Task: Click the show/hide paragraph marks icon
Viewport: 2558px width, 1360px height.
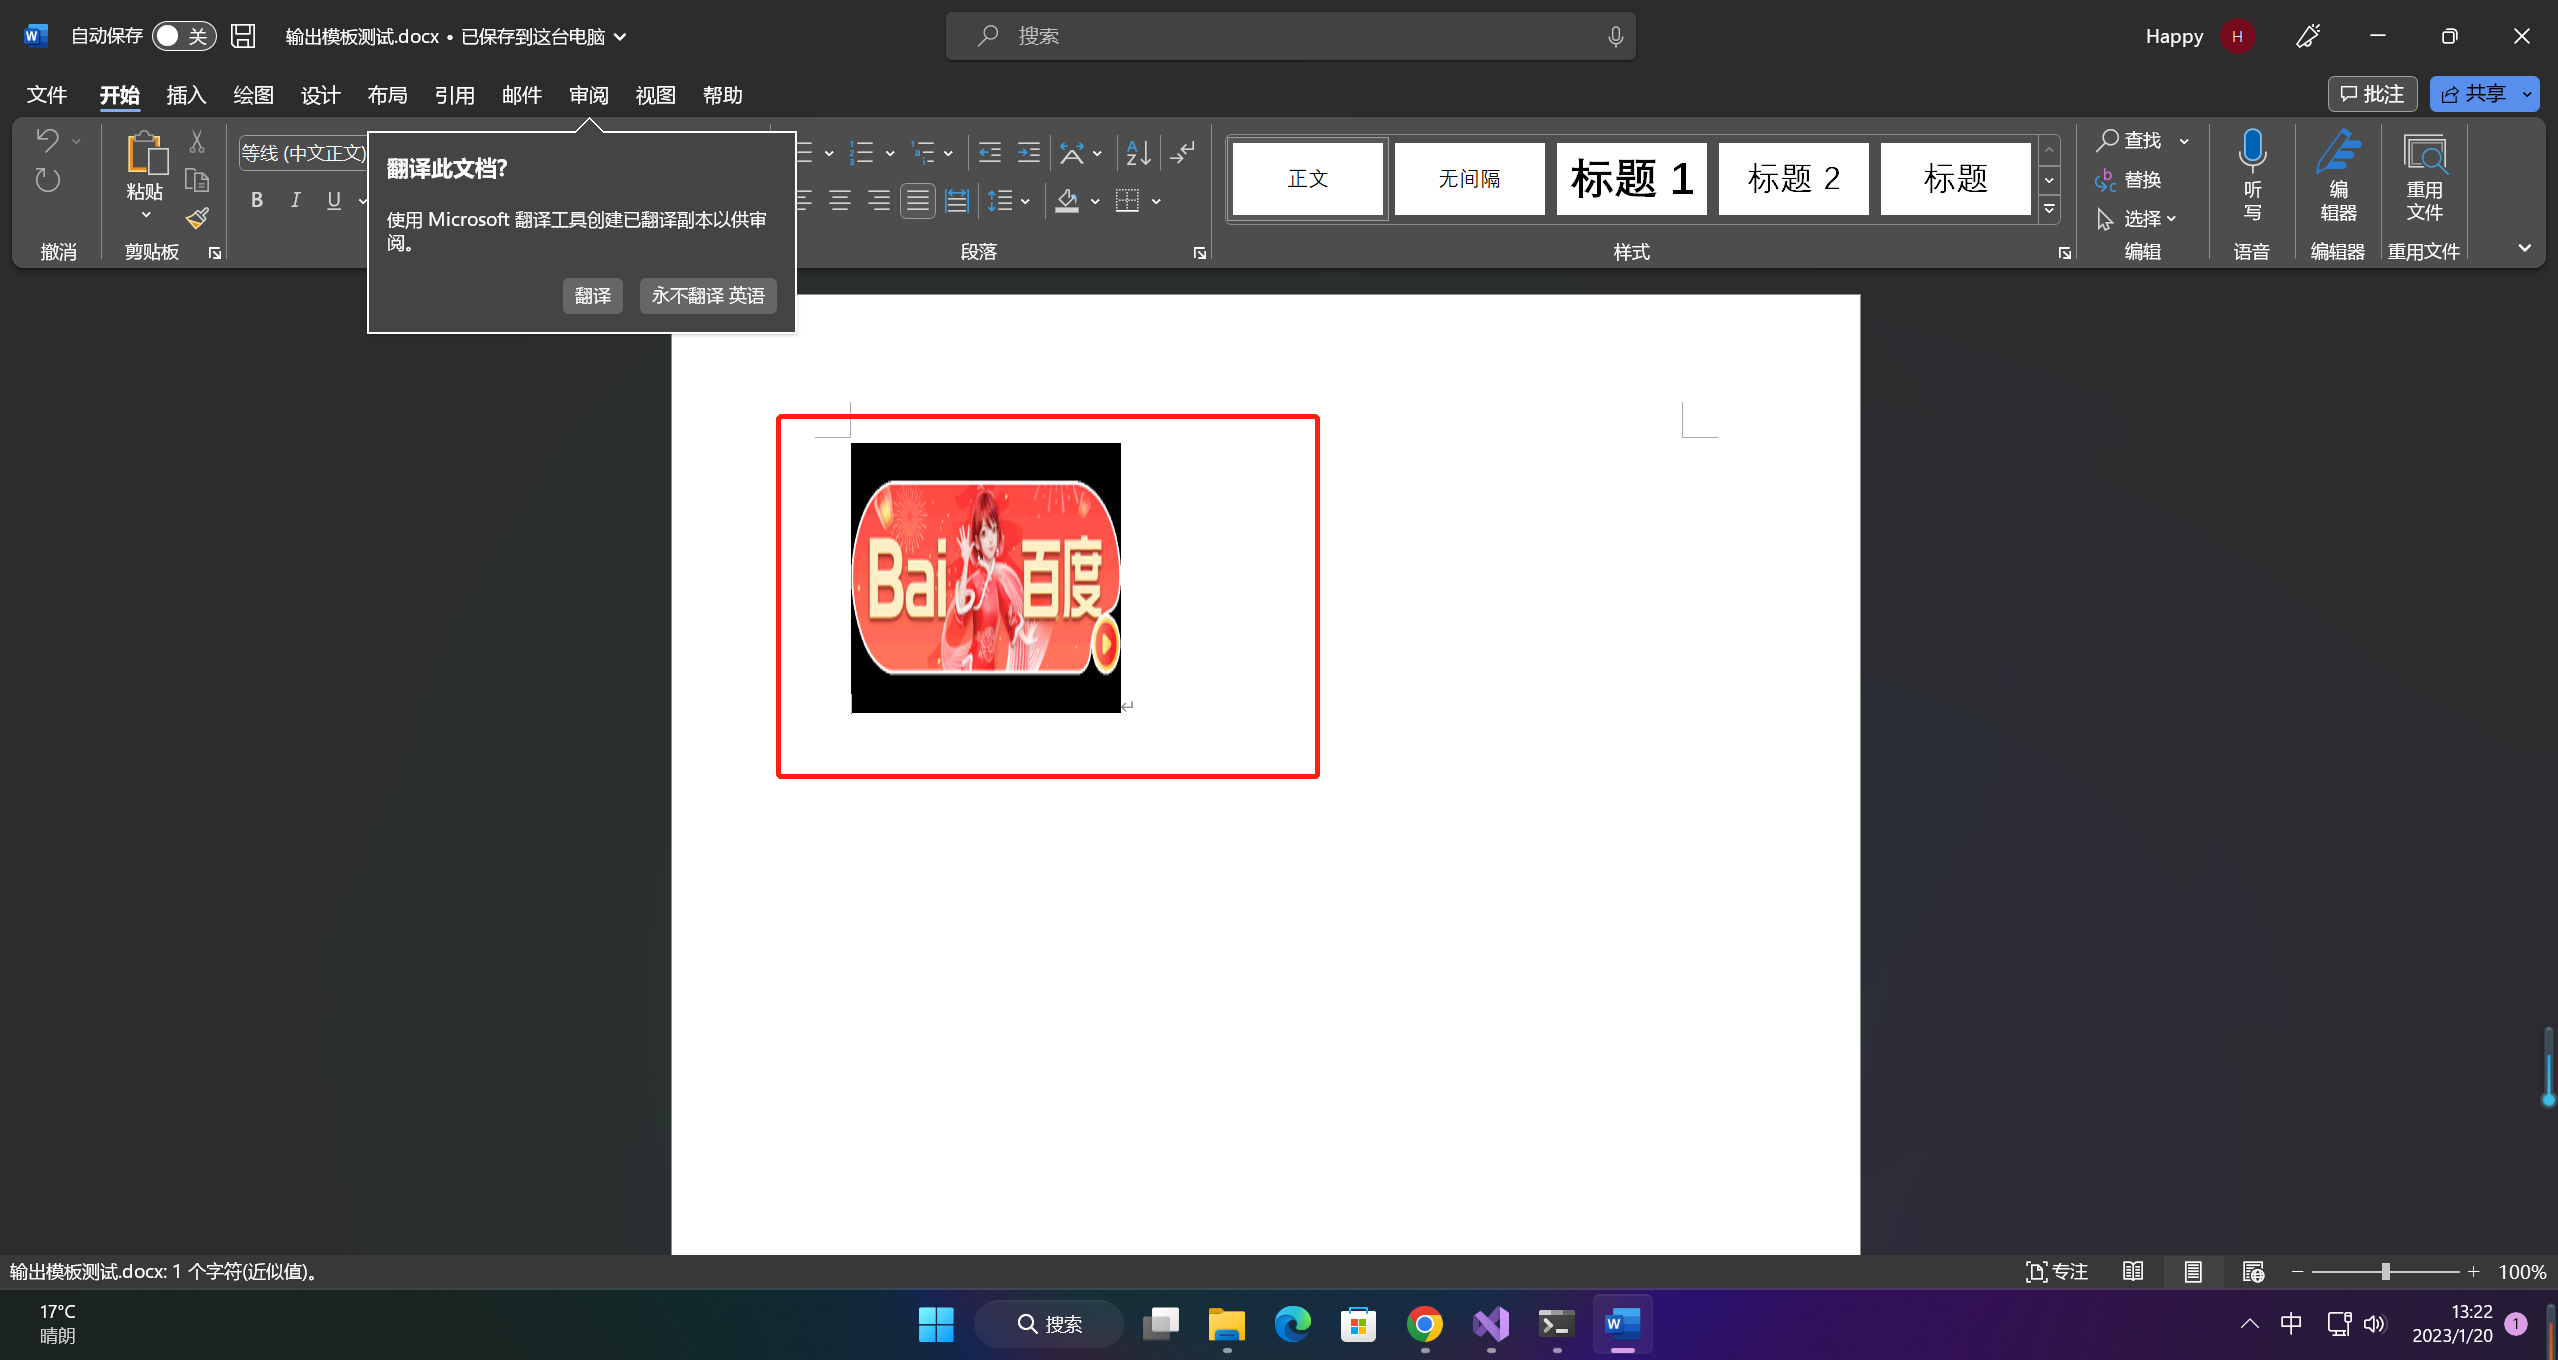Action: (x=1183, y=152)
